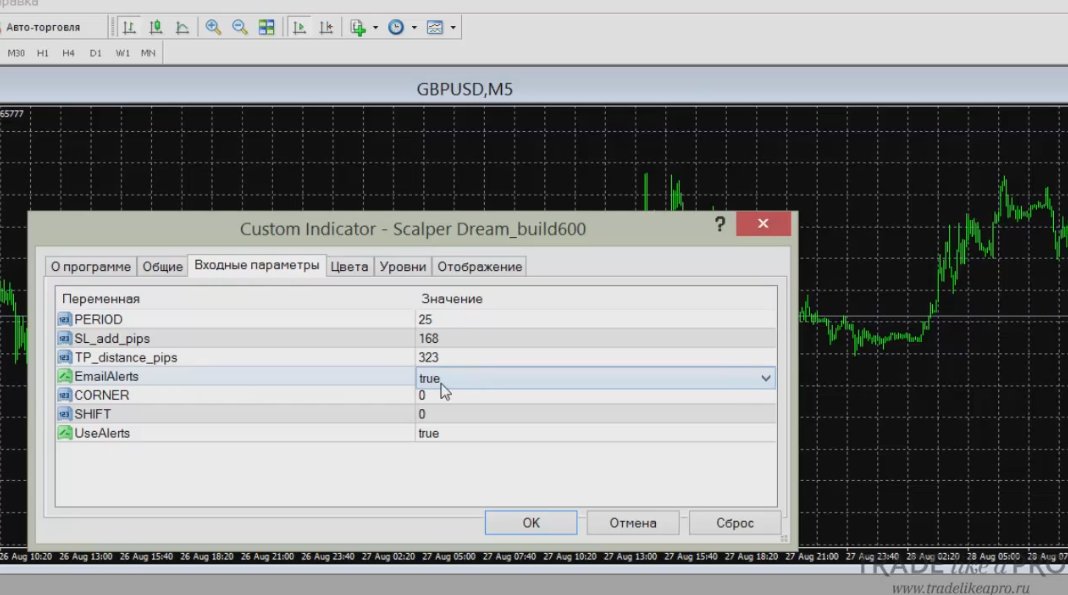Select the line chart icon
This screenshot has height=595, width=1068.
click(x=182, y=27)
